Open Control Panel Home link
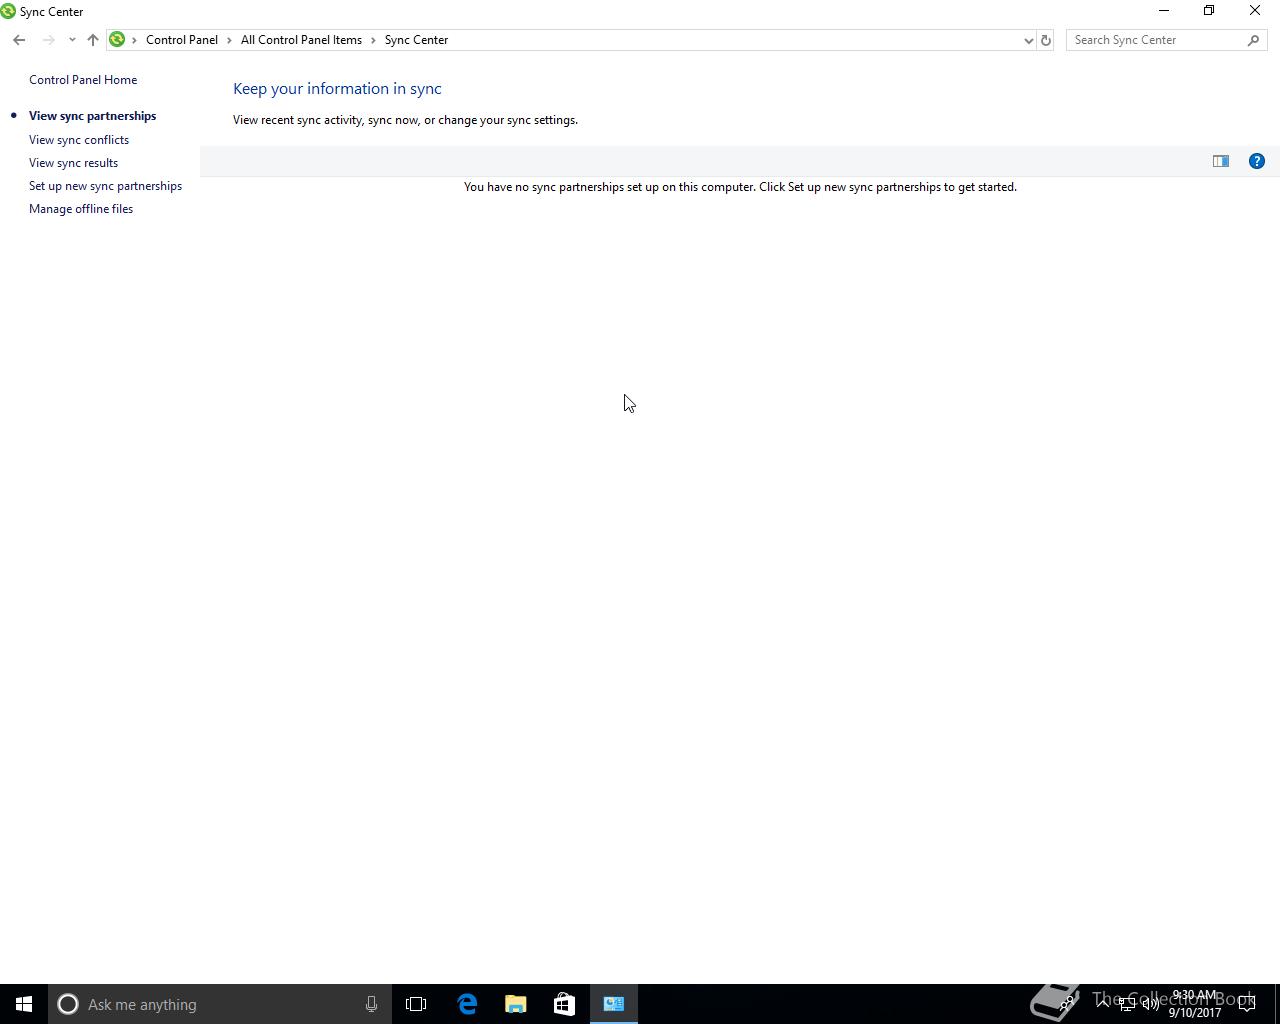This screenshot has width=1280, height=1024. (83, 80)
